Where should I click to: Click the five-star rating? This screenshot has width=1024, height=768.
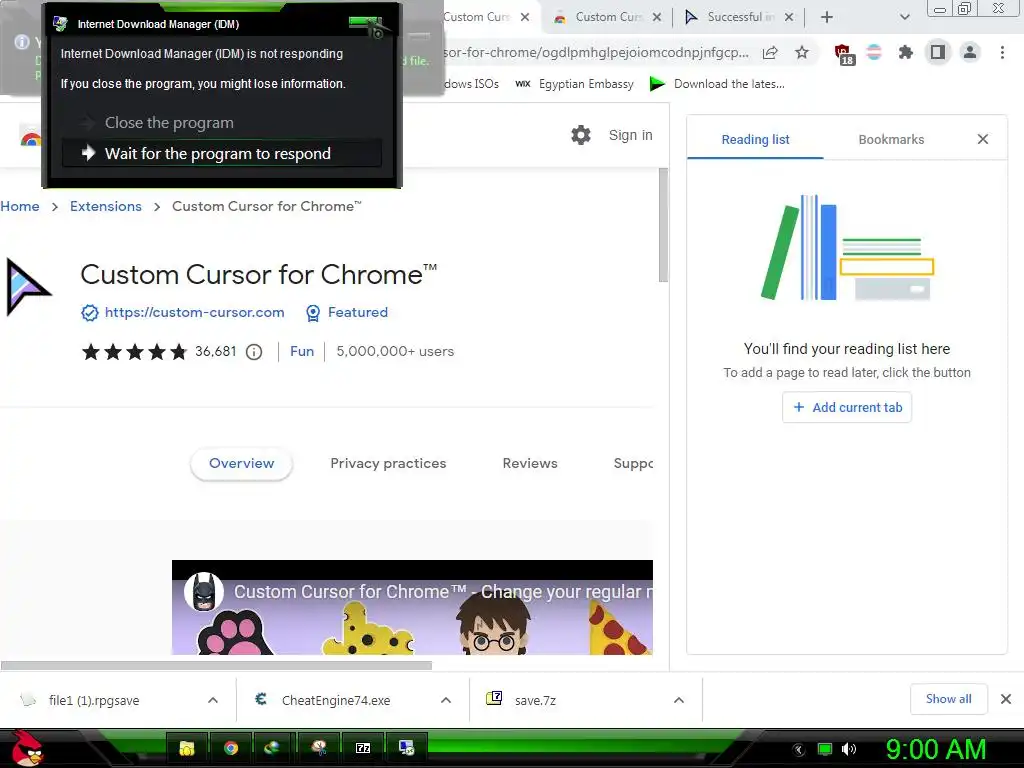[x=134, y=352]
